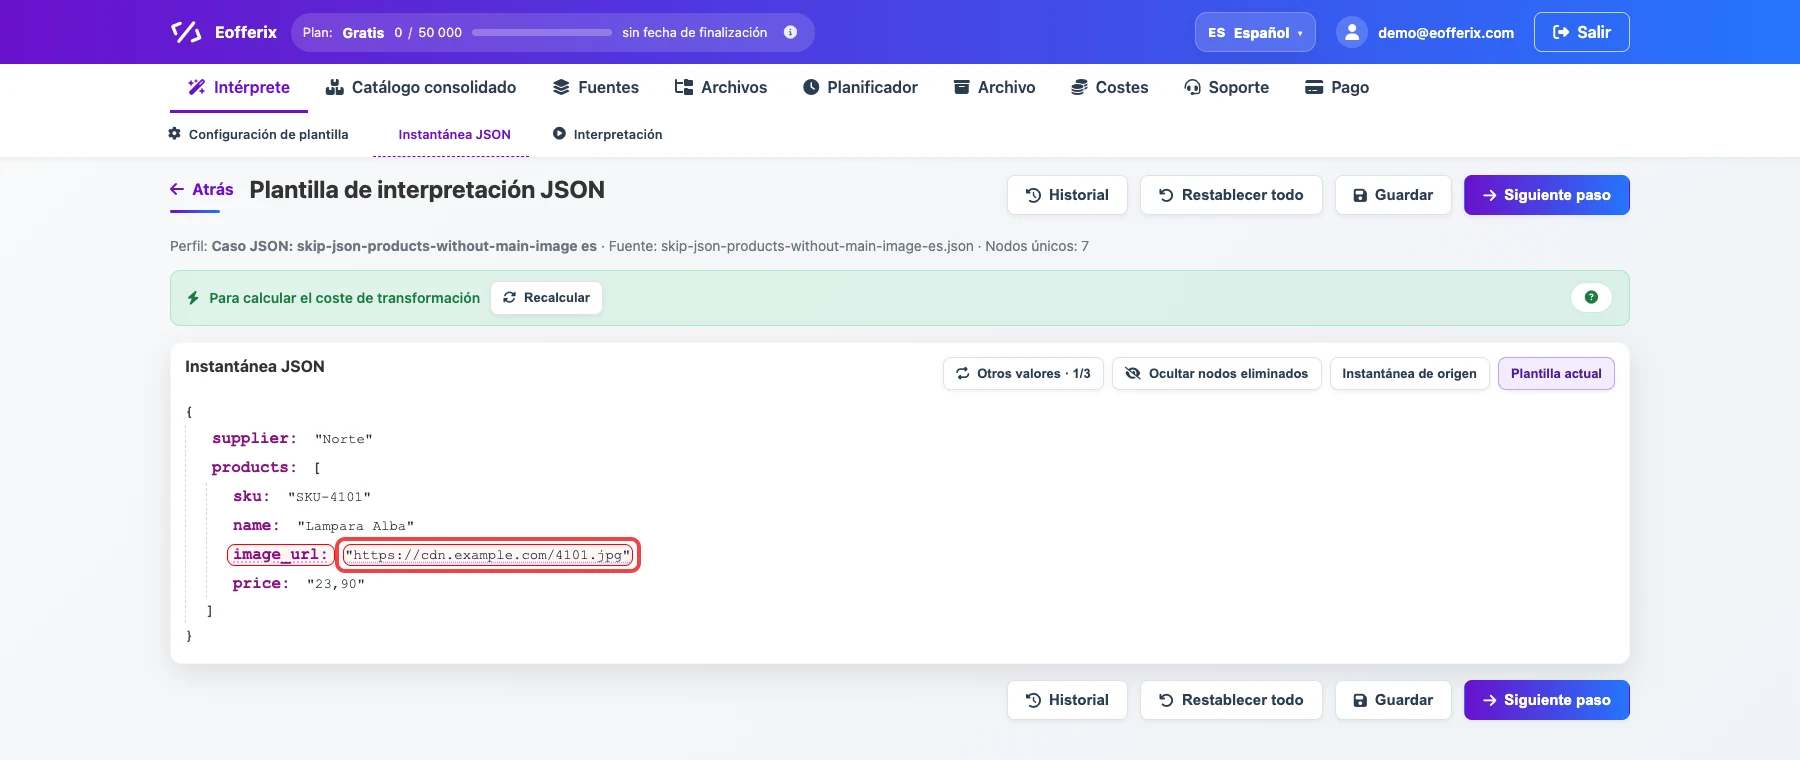Open the Catálogo consolidado tab
Viewport: 1800px width, 760px height.
point(421,87)
